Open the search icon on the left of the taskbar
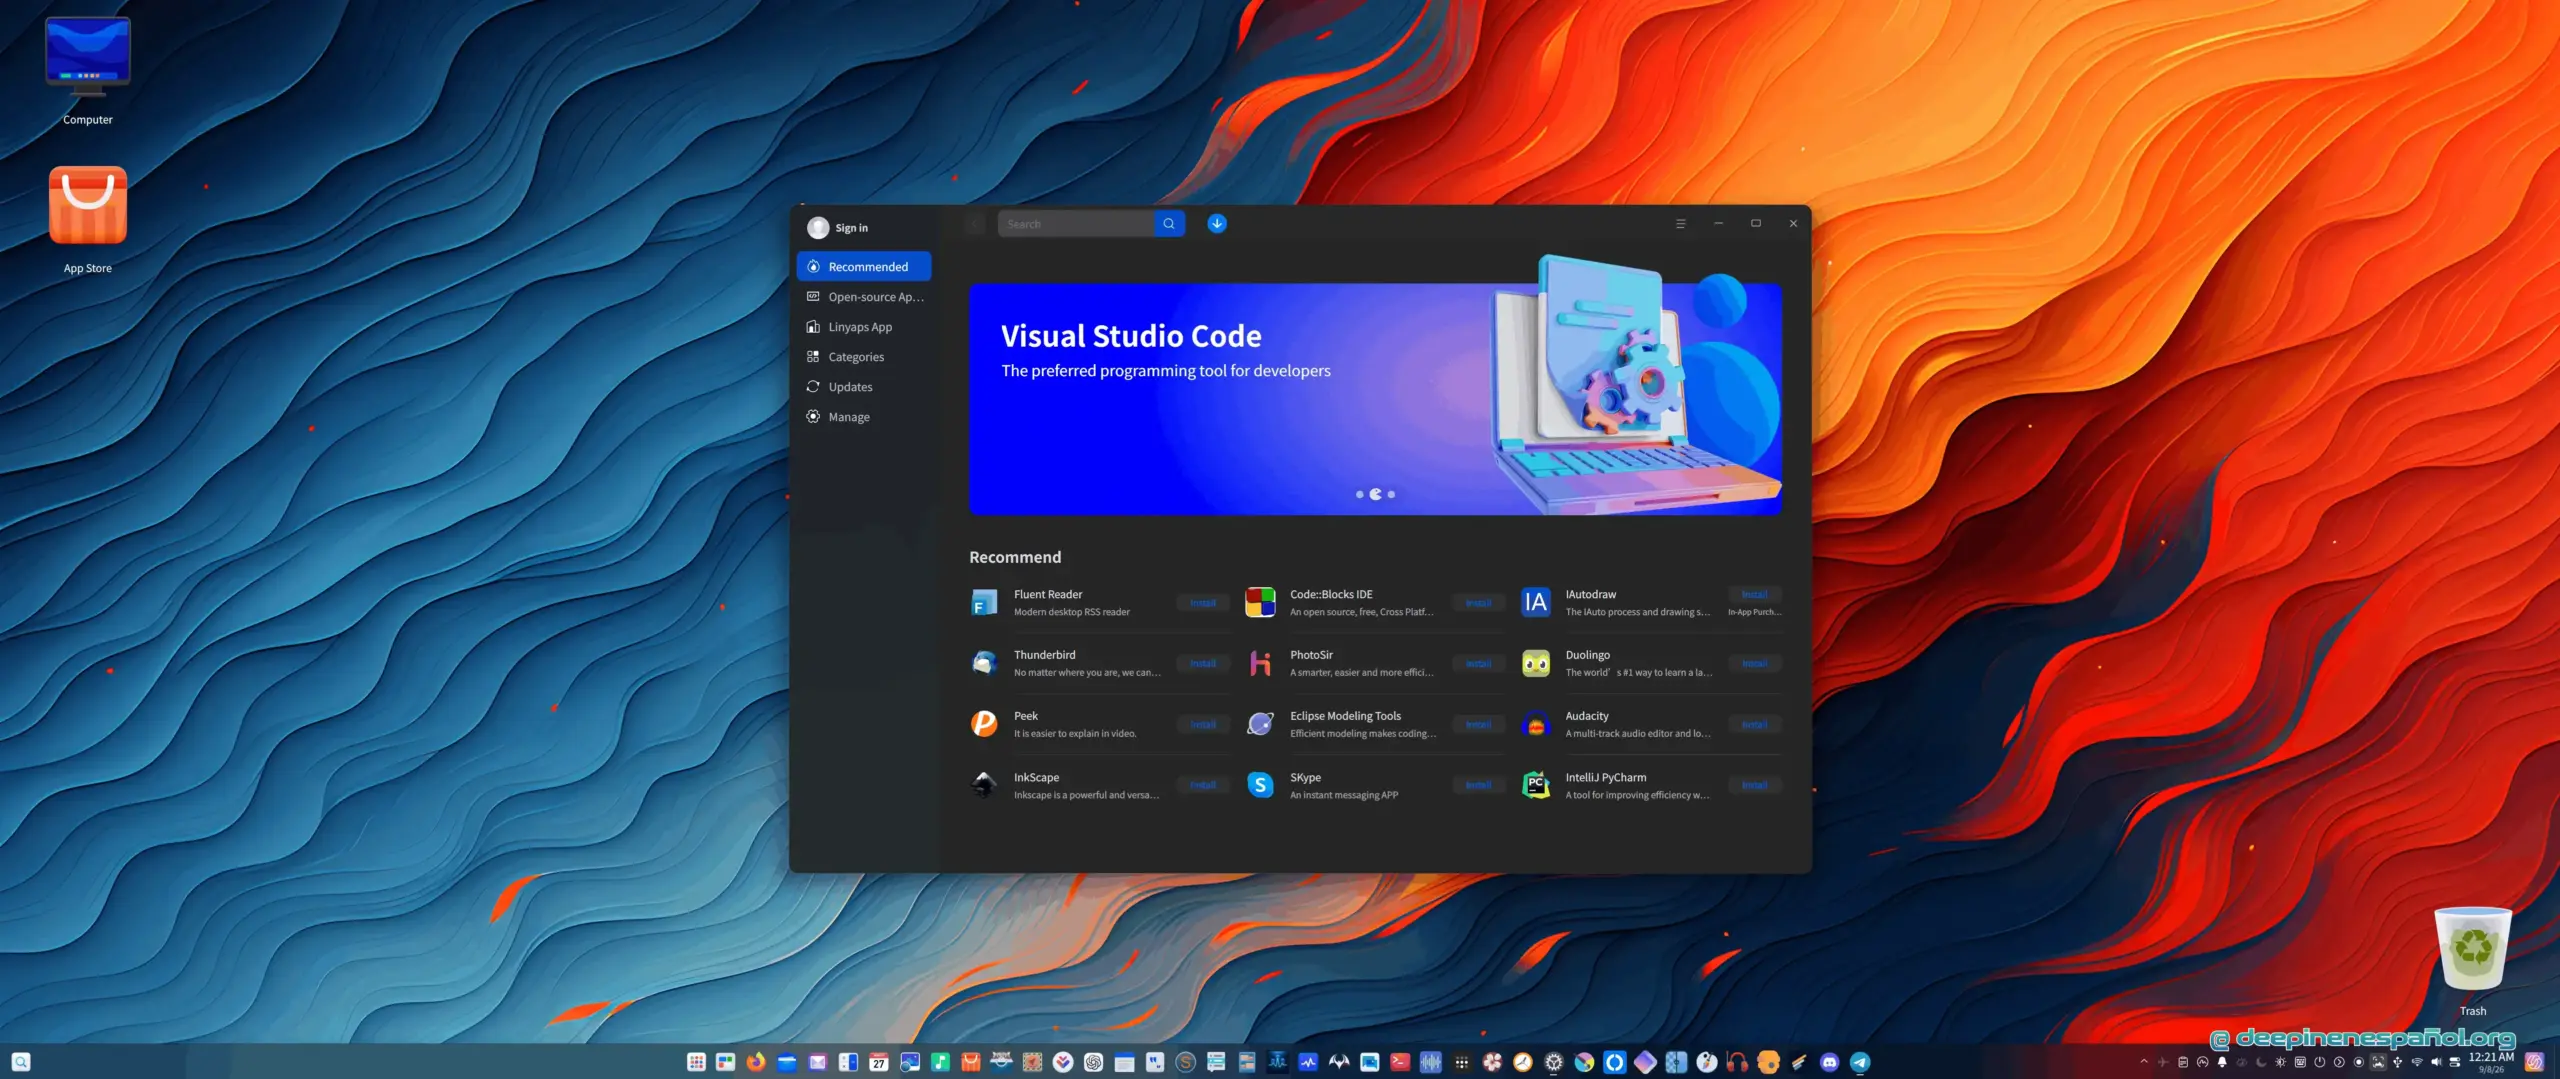2560x1079 pixels. (x=21, y=1062)
